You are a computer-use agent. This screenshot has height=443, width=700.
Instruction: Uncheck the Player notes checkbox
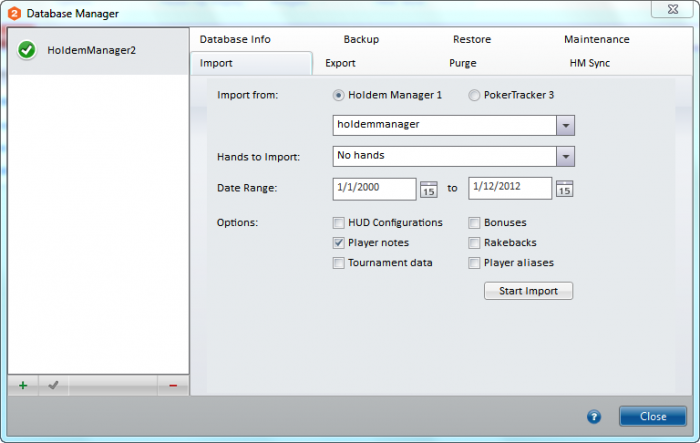(338, 242)
